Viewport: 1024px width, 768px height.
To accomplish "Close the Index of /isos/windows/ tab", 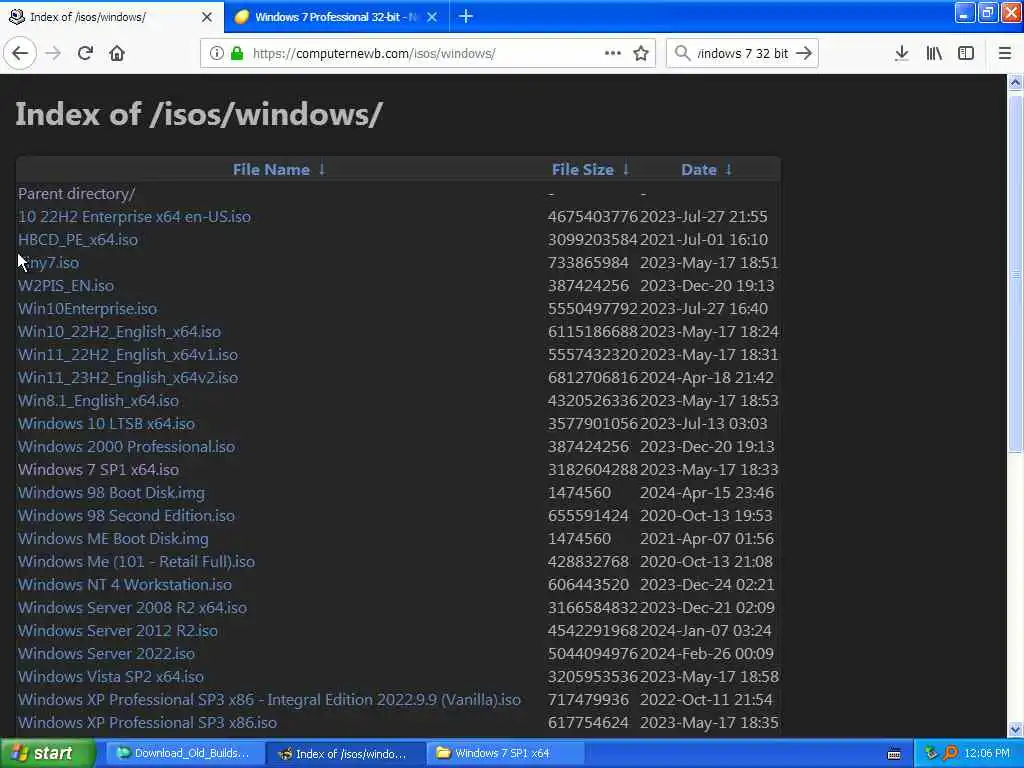I will tap(207, 17).
